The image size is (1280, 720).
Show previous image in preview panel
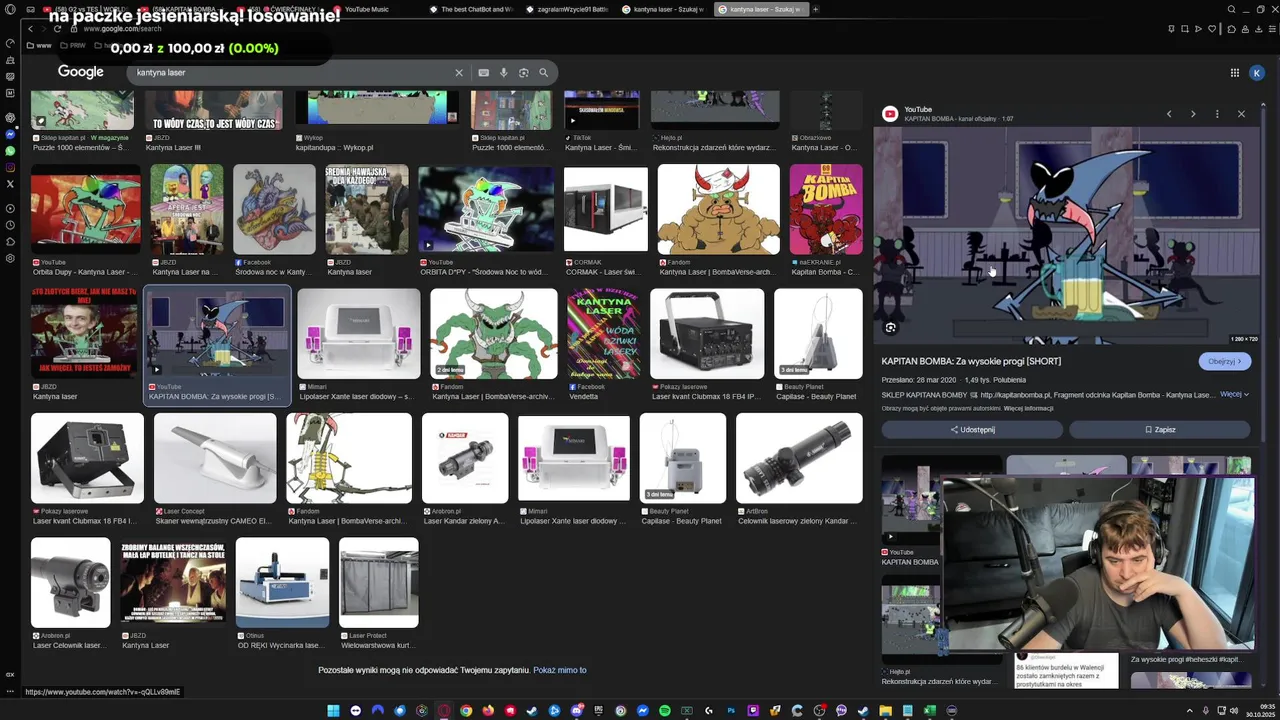coord(1169,114)
